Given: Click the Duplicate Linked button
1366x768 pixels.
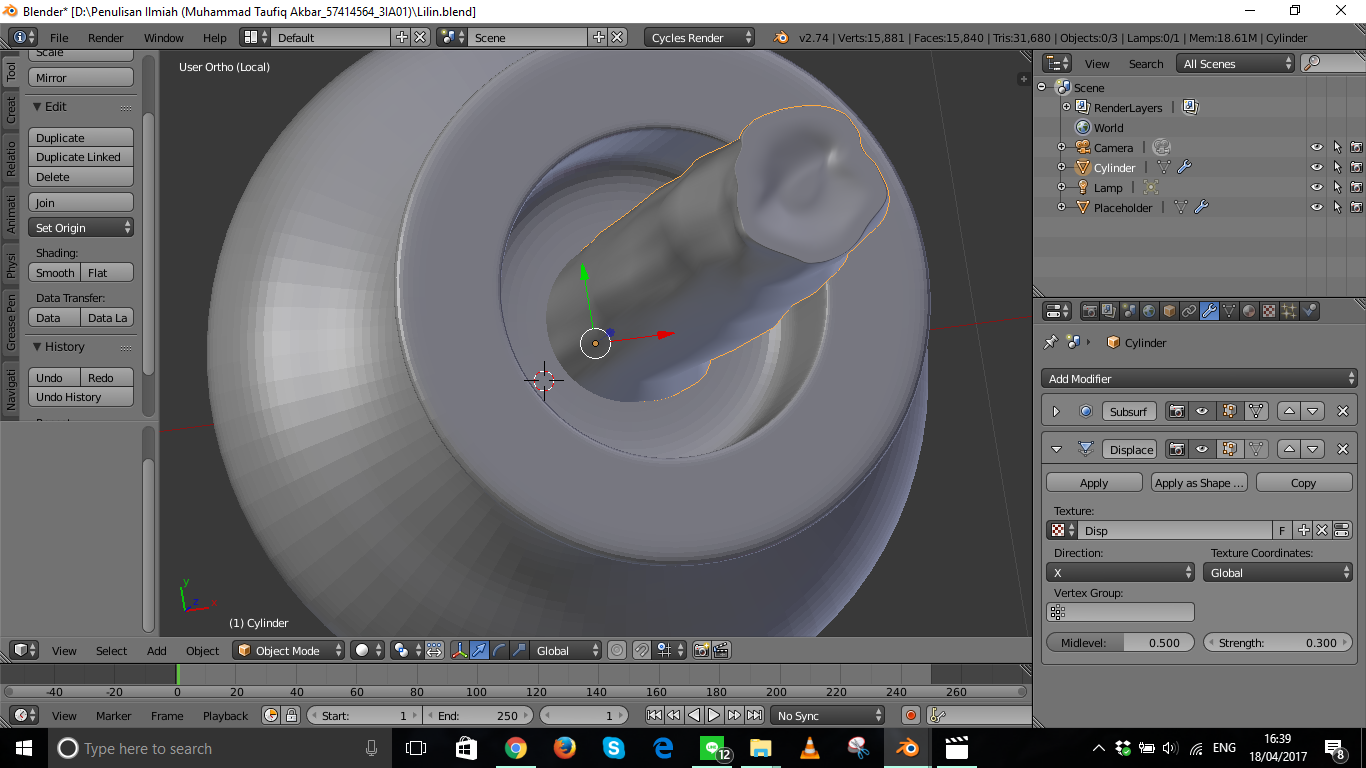Looking at the screenshot, I should tap(81, 156).
